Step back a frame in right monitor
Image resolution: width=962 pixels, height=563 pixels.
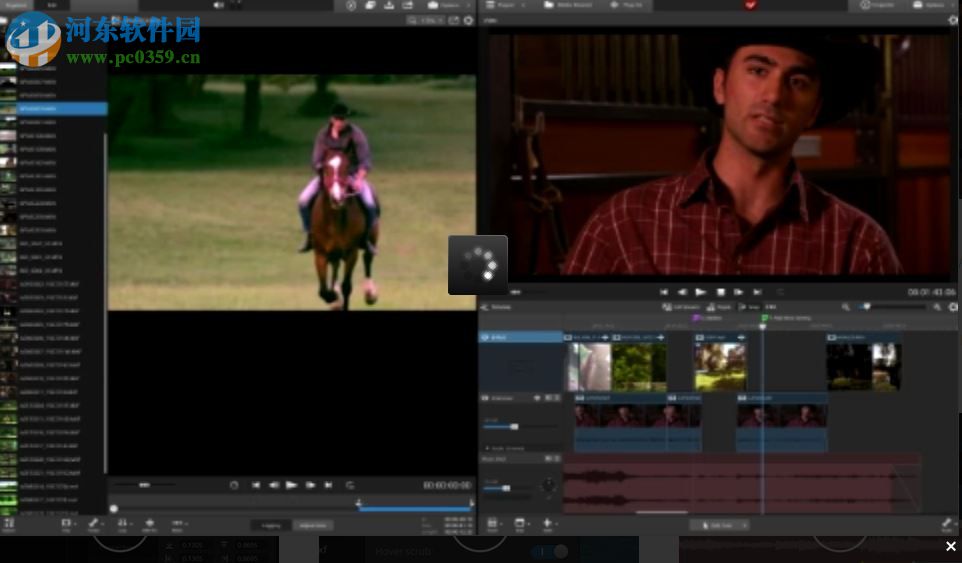click(682, 292)
